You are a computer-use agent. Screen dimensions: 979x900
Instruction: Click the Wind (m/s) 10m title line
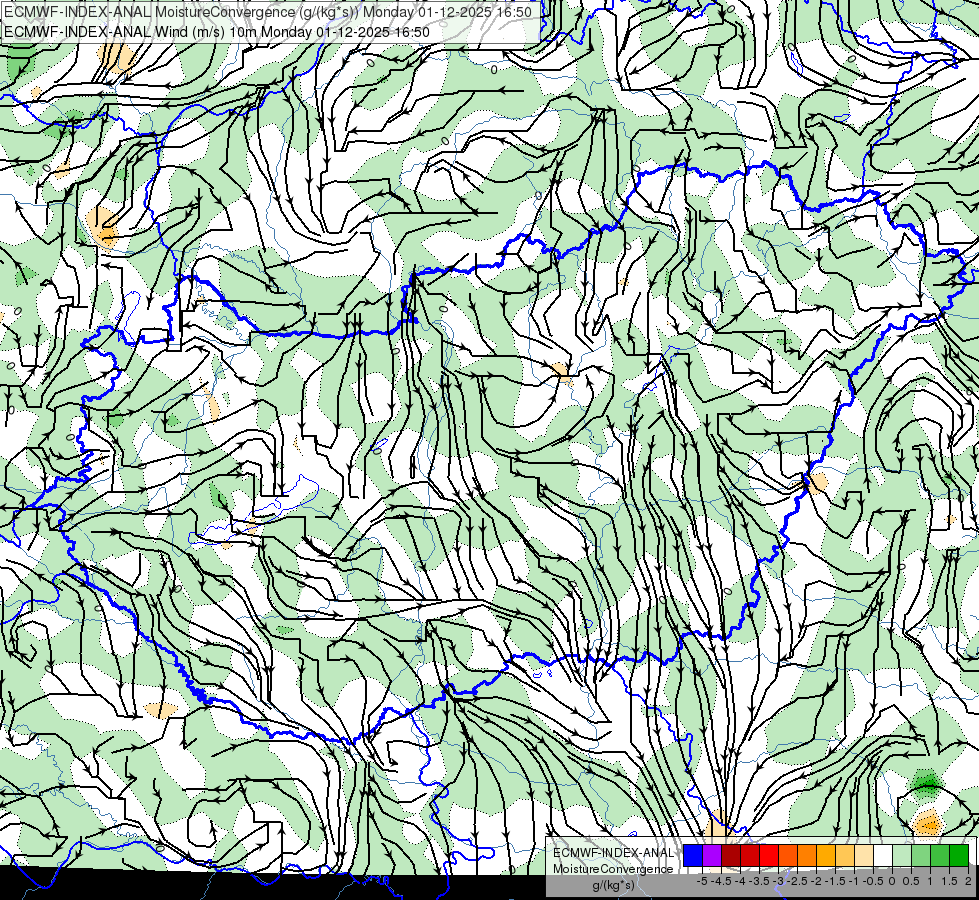pos(217,32)
